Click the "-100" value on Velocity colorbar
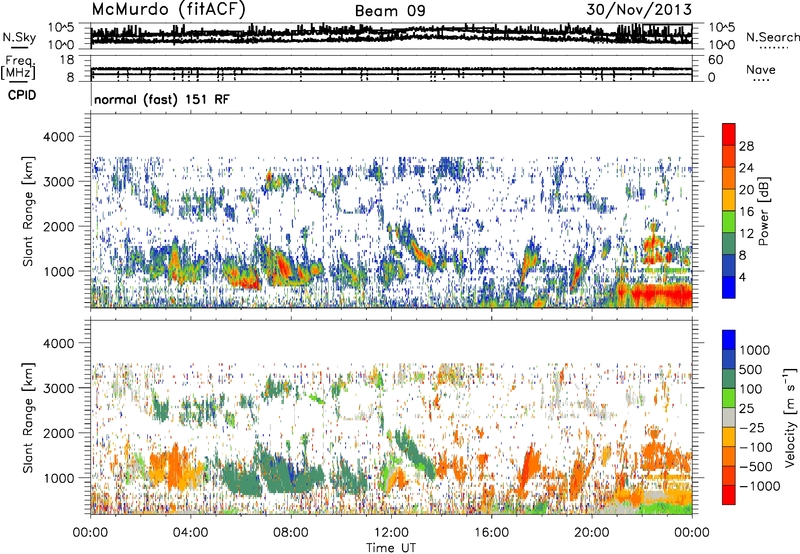Viewport: 800px width, 554px height. click(756, 447)
